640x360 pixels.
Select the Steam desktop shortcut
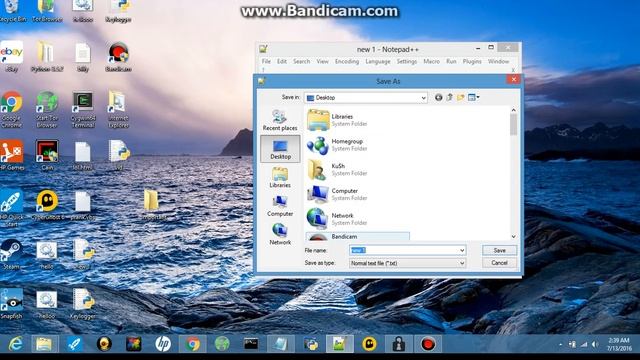click(x=11, y=255)
